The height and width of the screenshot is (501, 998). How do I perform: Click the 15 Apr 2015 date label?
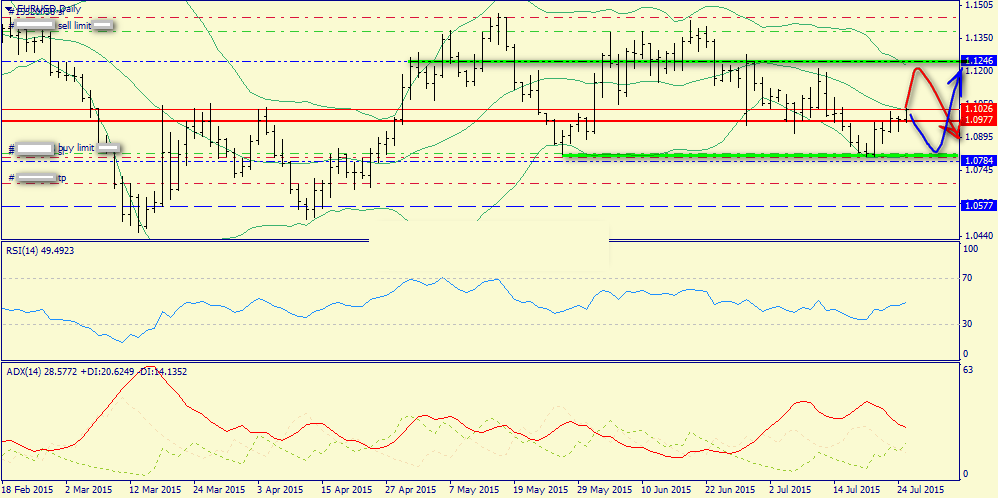click(x=347, y=490)
